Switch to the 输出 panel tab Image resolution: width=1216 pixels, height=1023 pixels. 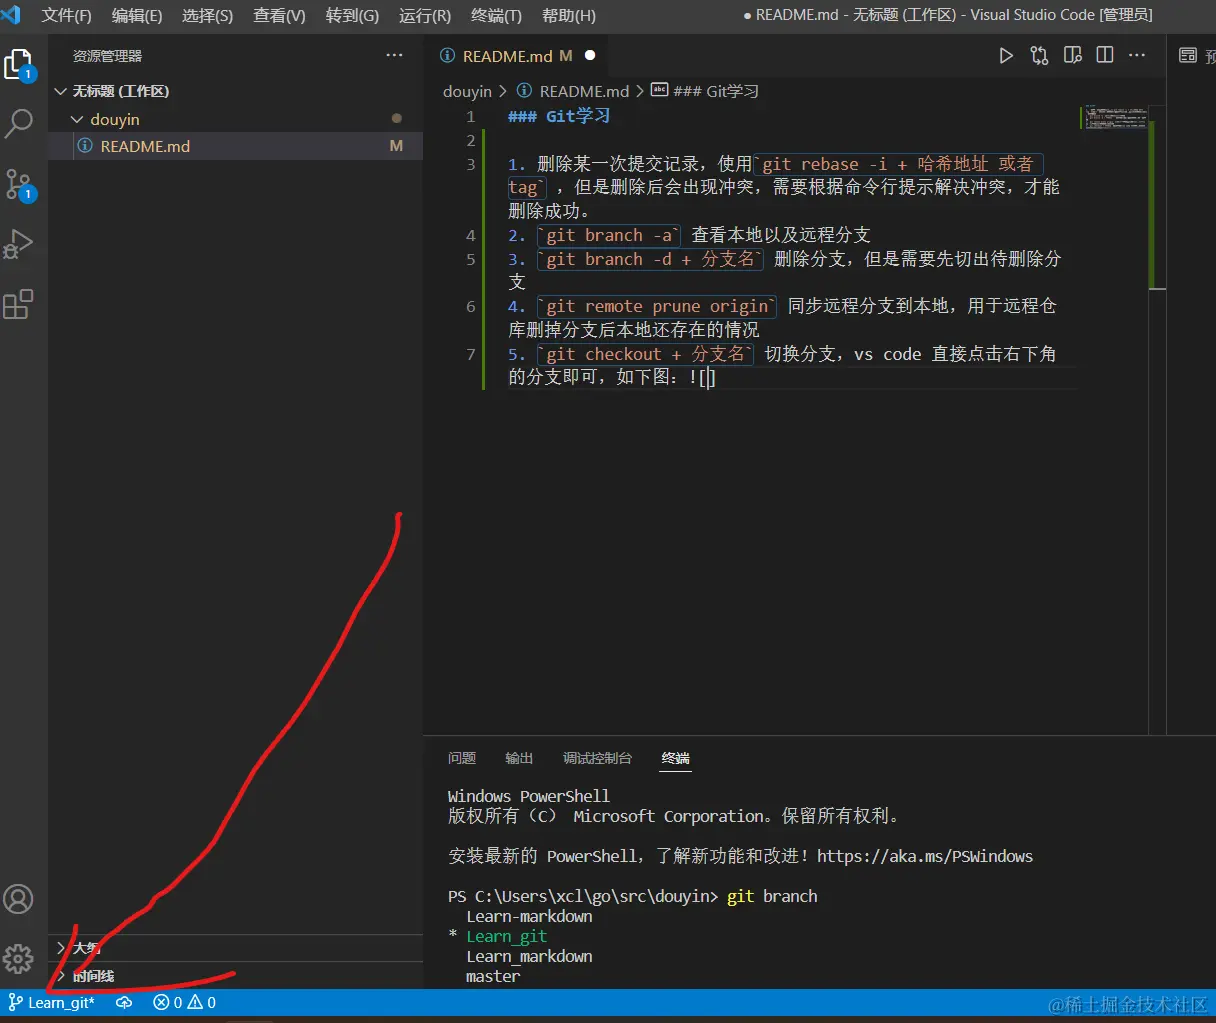[x=519, y=758]
